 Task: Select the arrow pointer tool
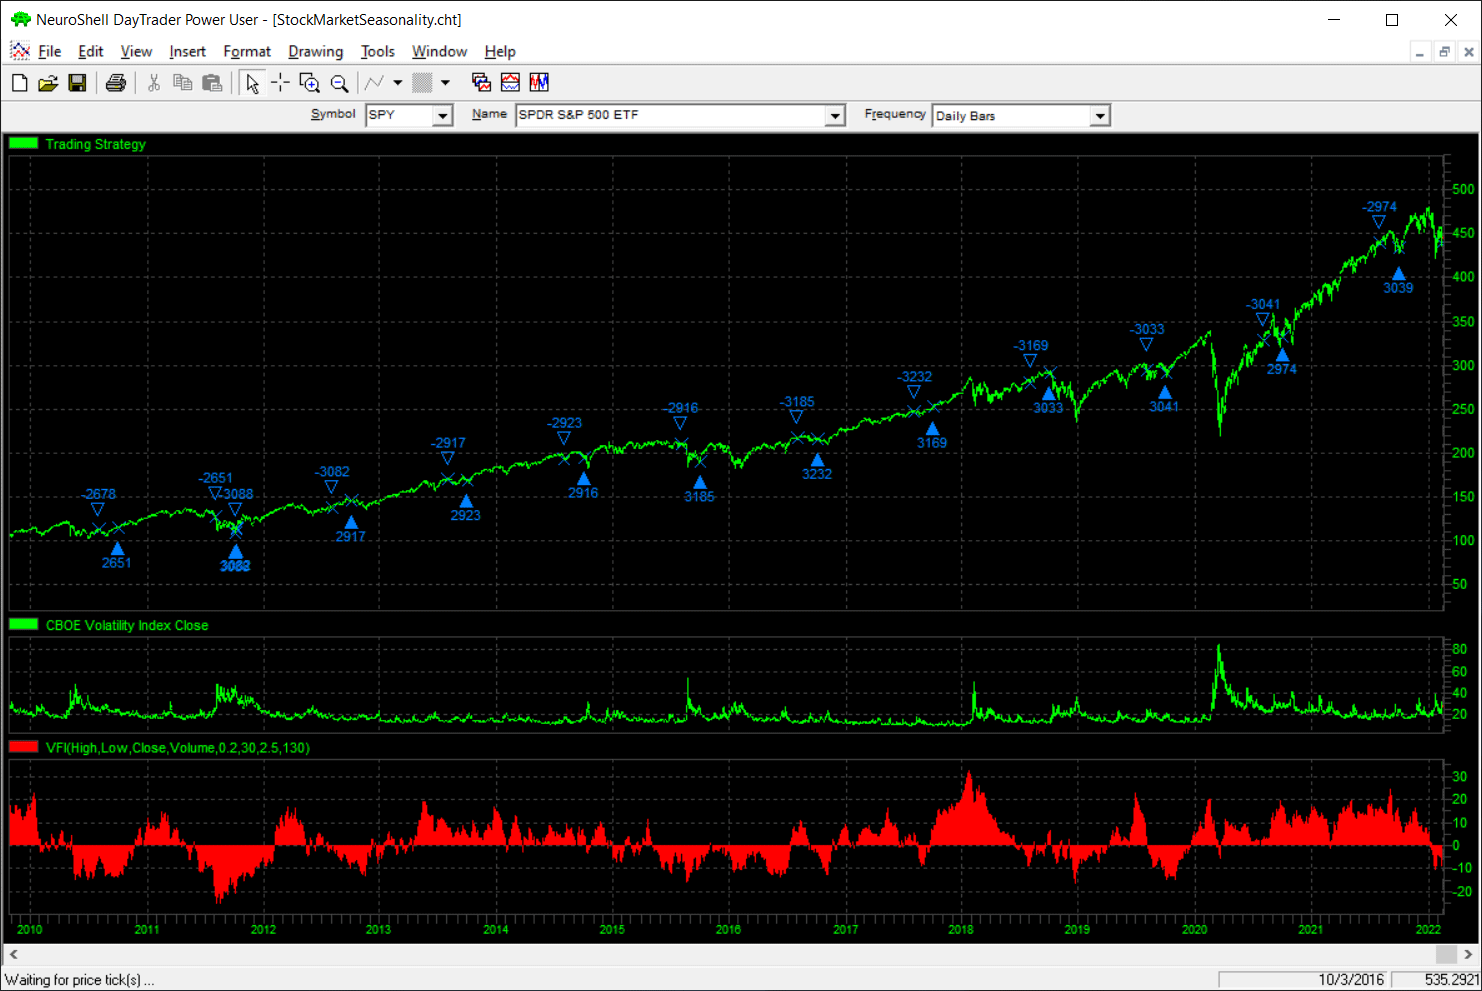pyautogui.click(x=252, y=83)
